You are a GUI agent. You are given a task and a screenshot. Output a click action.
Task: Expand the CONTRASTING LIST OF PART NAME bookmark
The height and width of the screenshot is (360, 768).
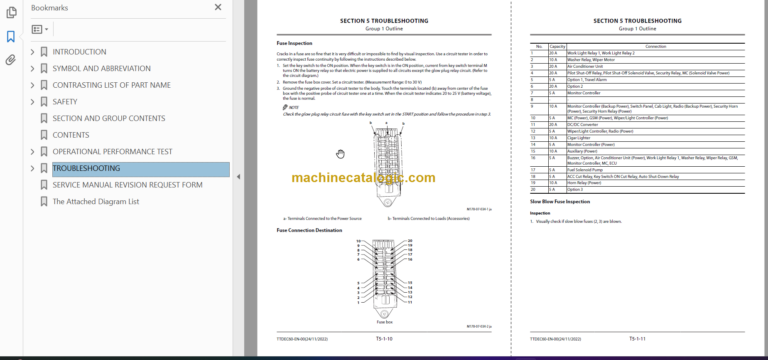tap(32, 85)
